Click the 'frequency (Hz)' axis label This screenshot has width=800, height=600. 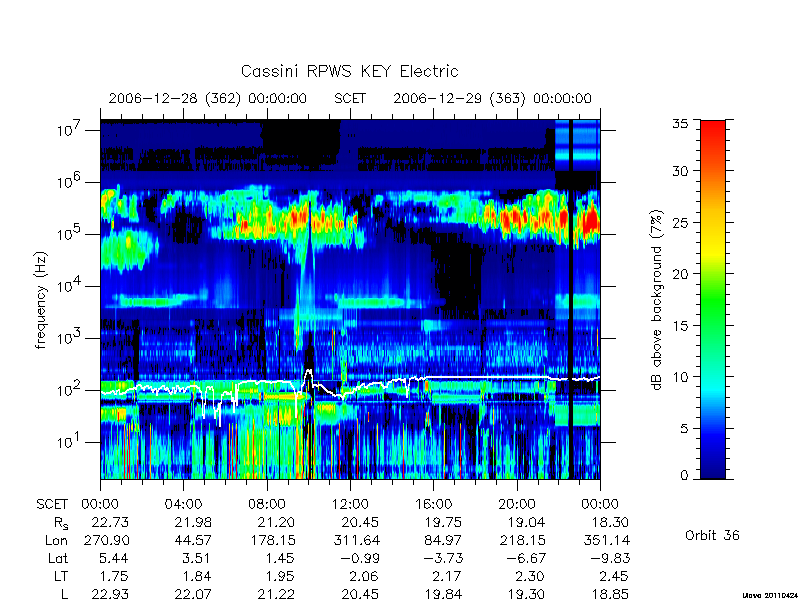41,300
